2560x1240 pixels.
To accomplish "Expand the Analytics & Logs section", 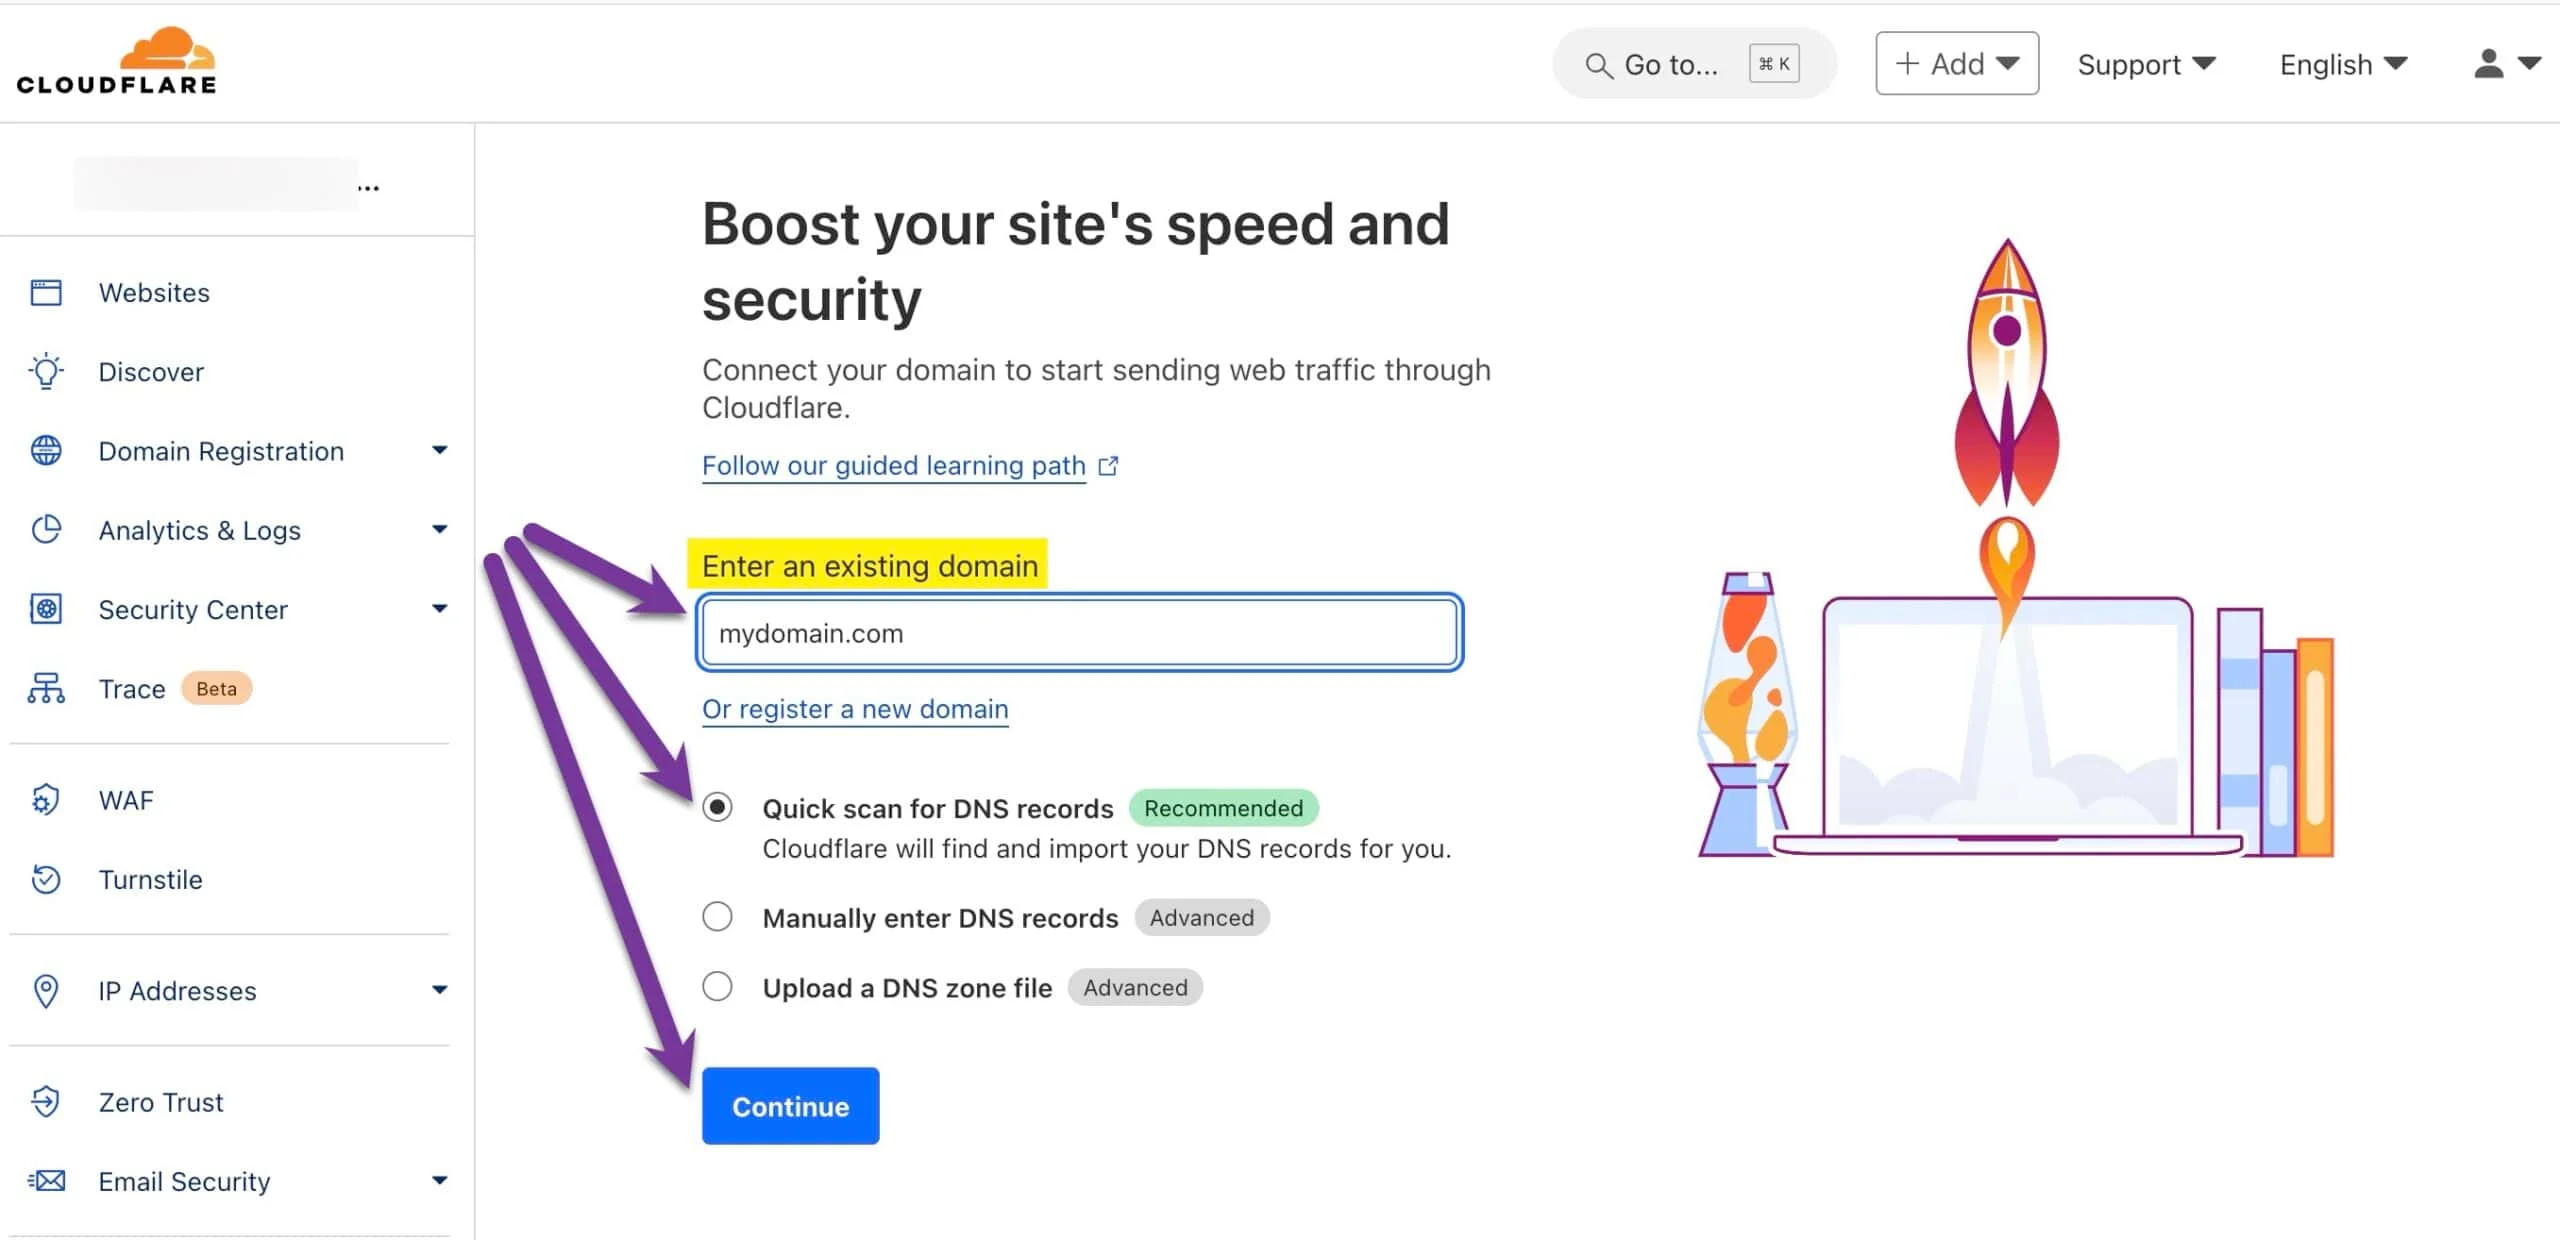I will point(440,530).
